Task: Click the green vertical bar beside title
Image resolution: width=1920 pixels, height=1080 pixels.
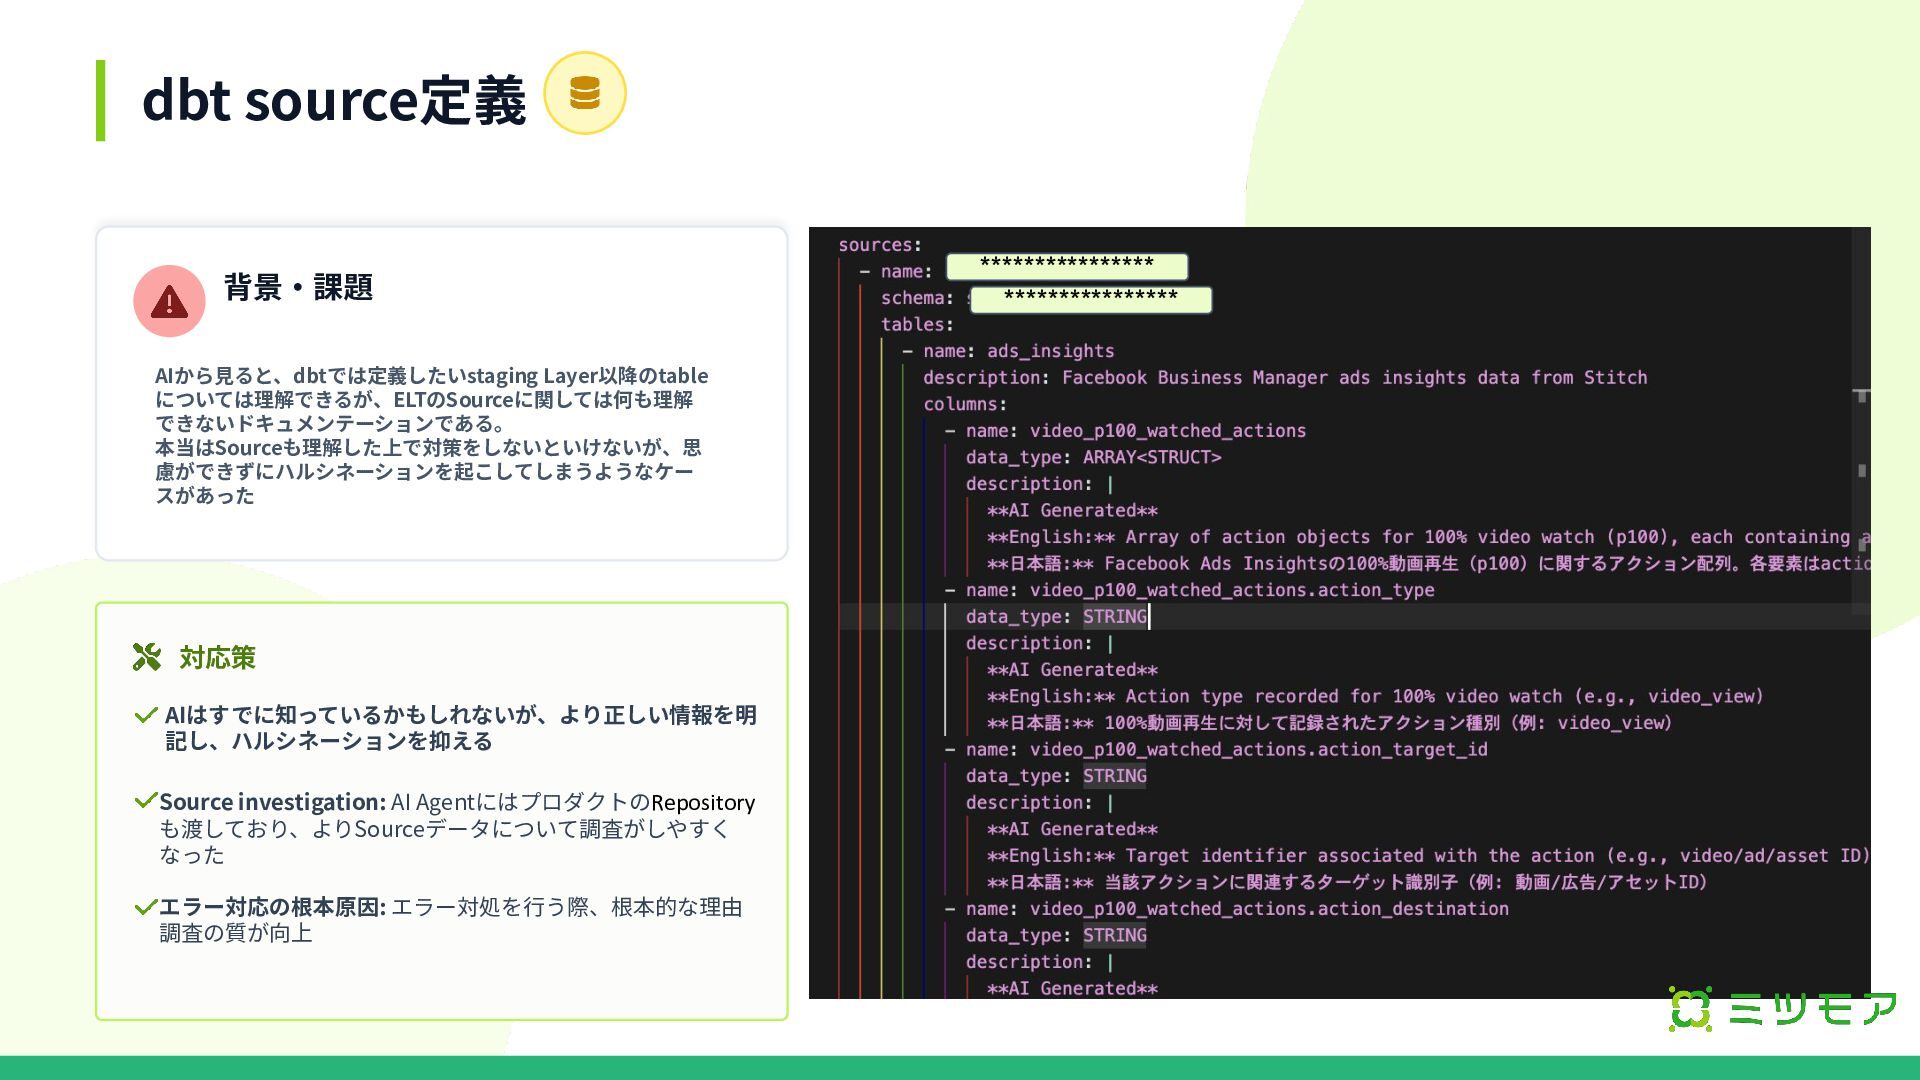Action: (x=100, y=100)
